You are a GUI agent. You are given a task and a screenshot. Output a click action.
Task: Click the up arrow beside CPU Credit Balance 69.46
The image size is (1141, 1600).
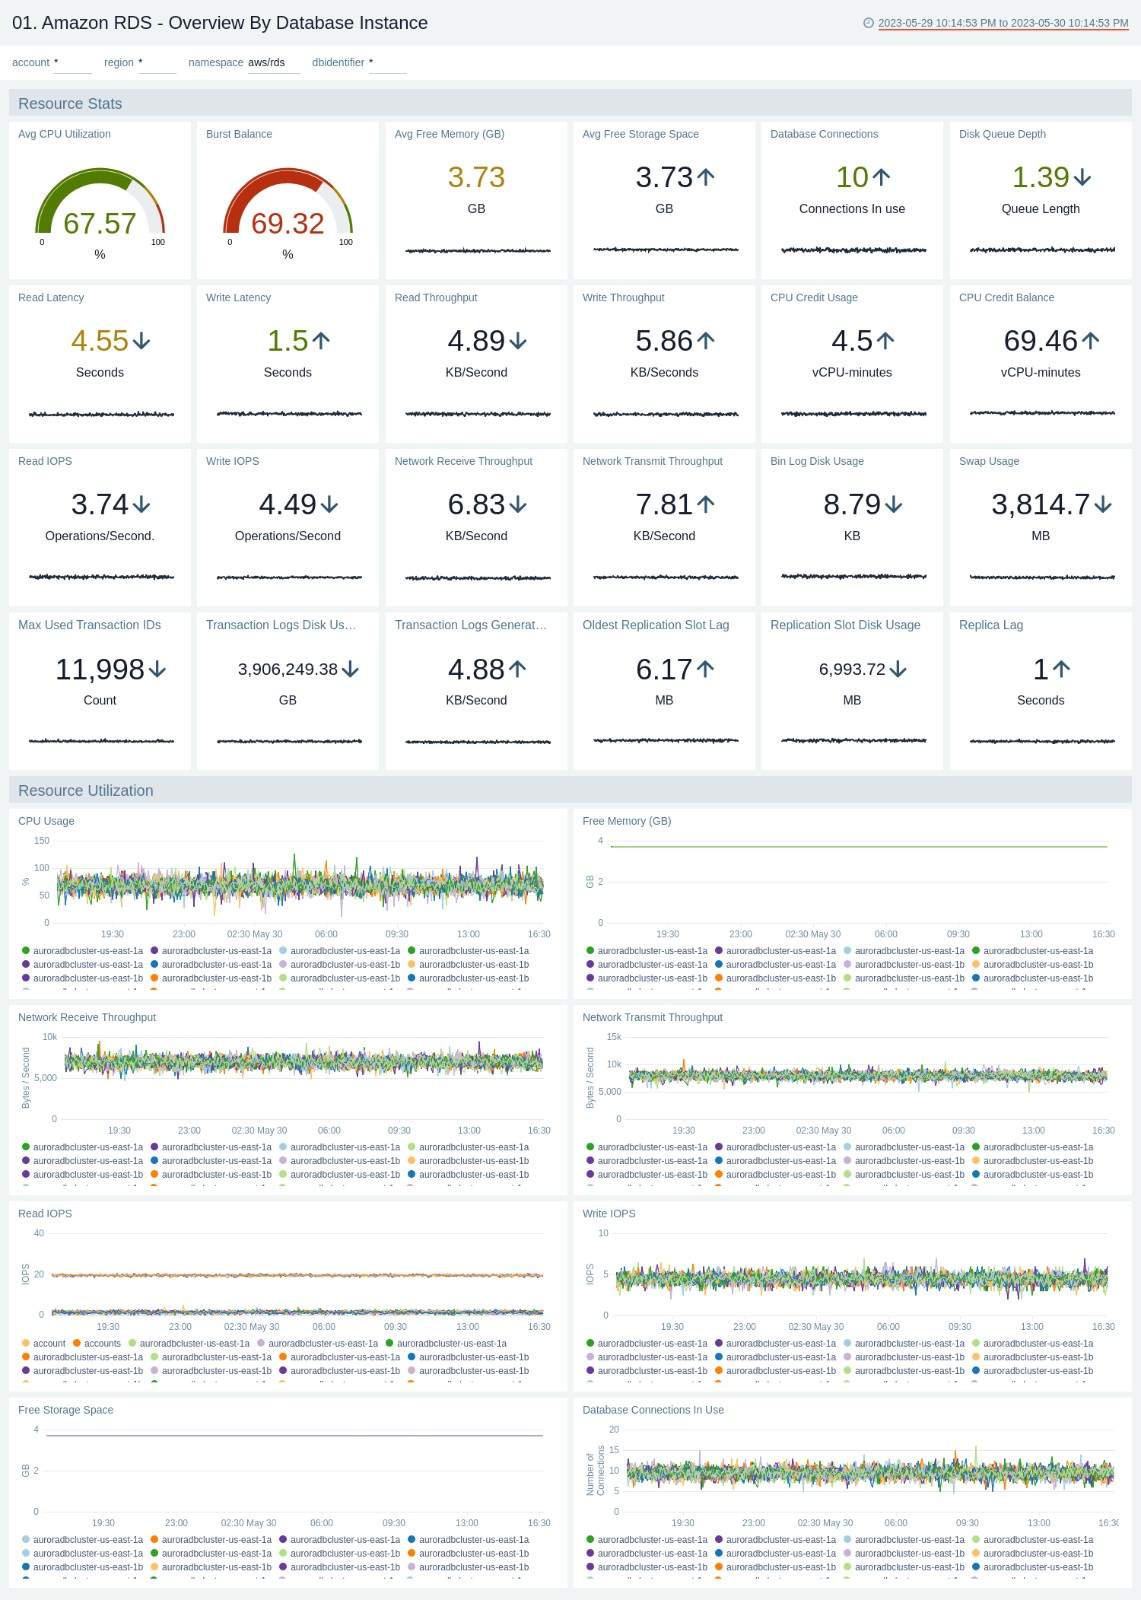coord(1091,341)
